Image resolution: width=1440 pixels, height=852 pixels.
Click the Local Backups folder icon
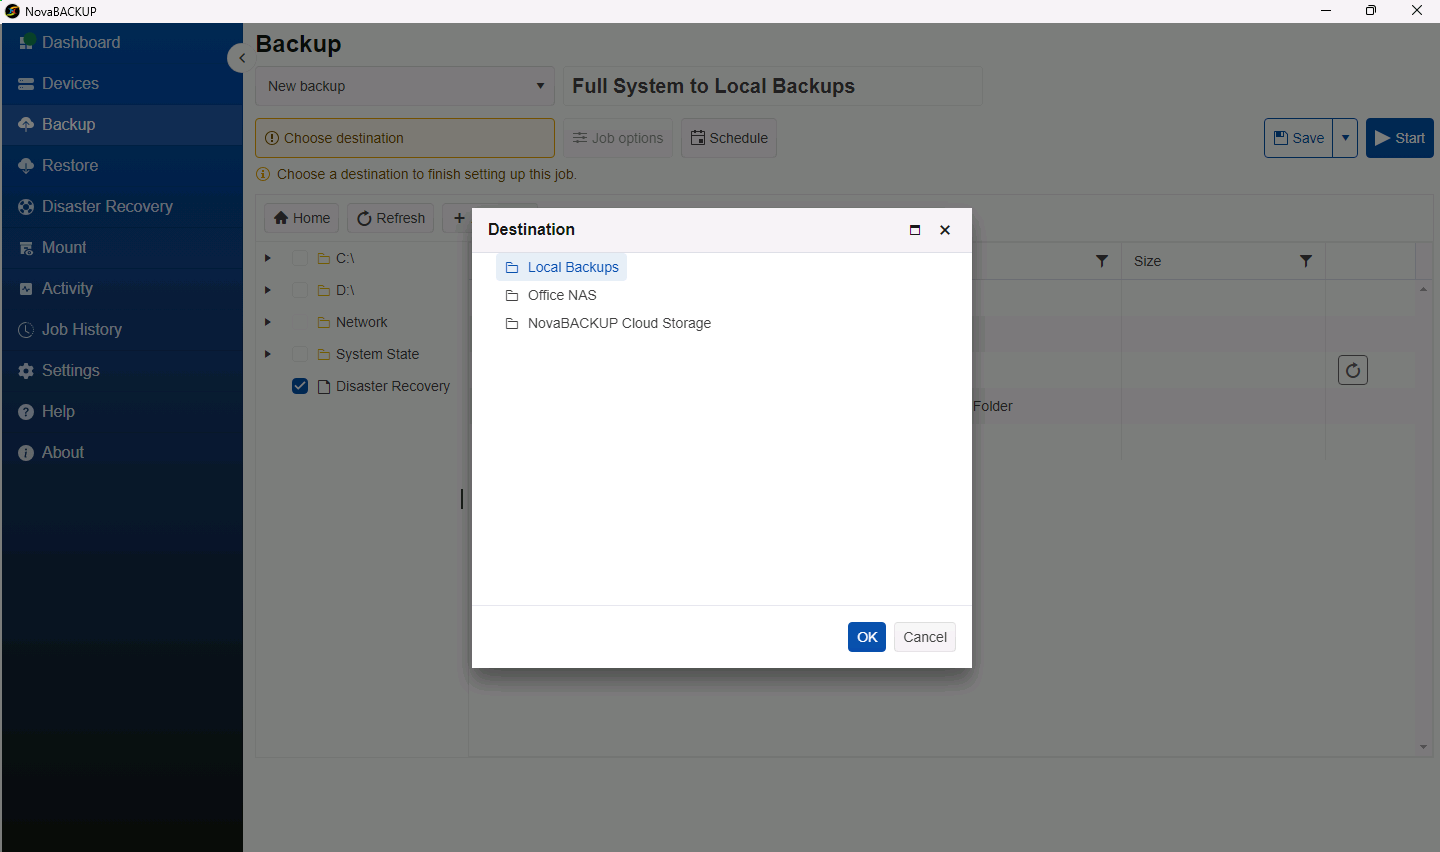tap(512, 267)
